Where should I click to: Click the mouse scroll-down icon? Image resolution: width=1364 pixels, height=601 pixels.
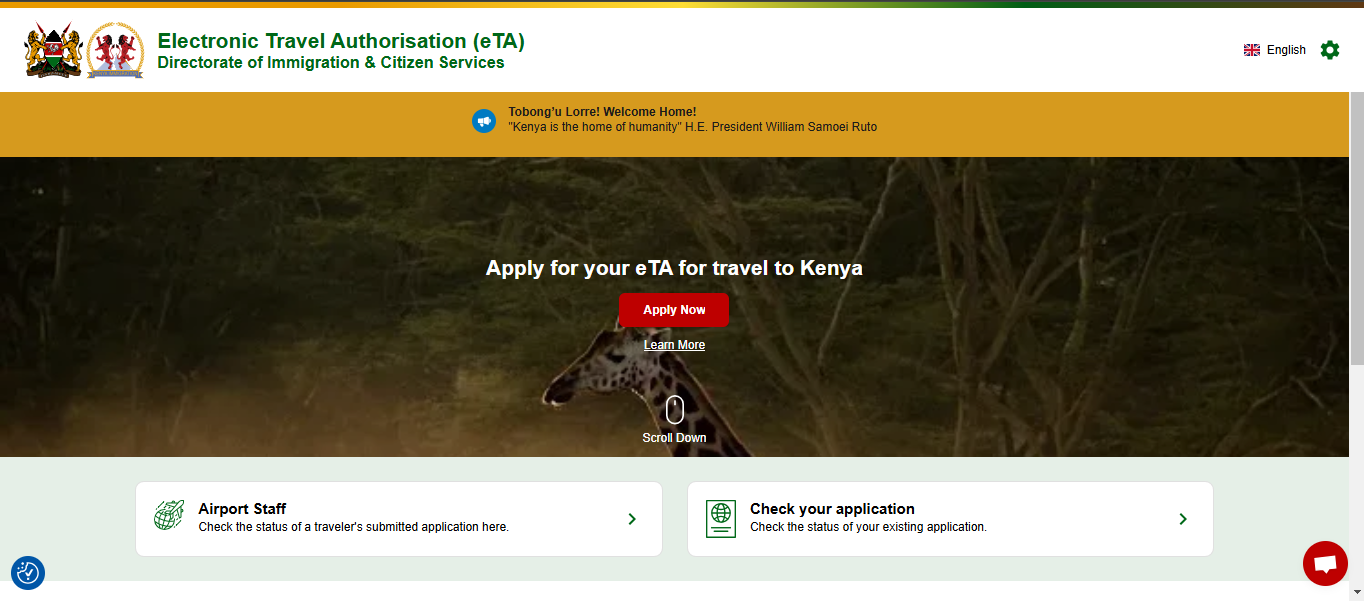675,410
